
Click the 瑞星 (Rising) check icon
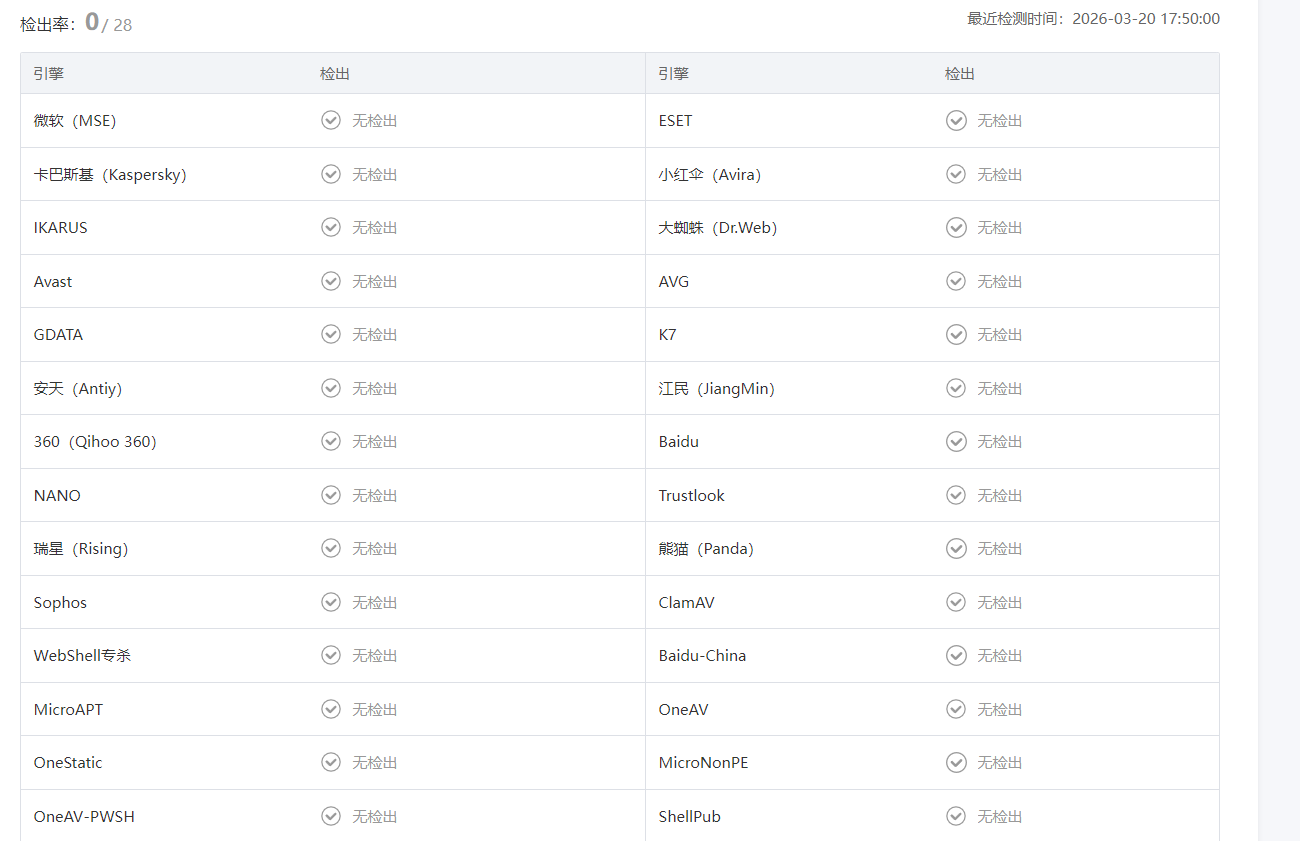coord(331,548)
